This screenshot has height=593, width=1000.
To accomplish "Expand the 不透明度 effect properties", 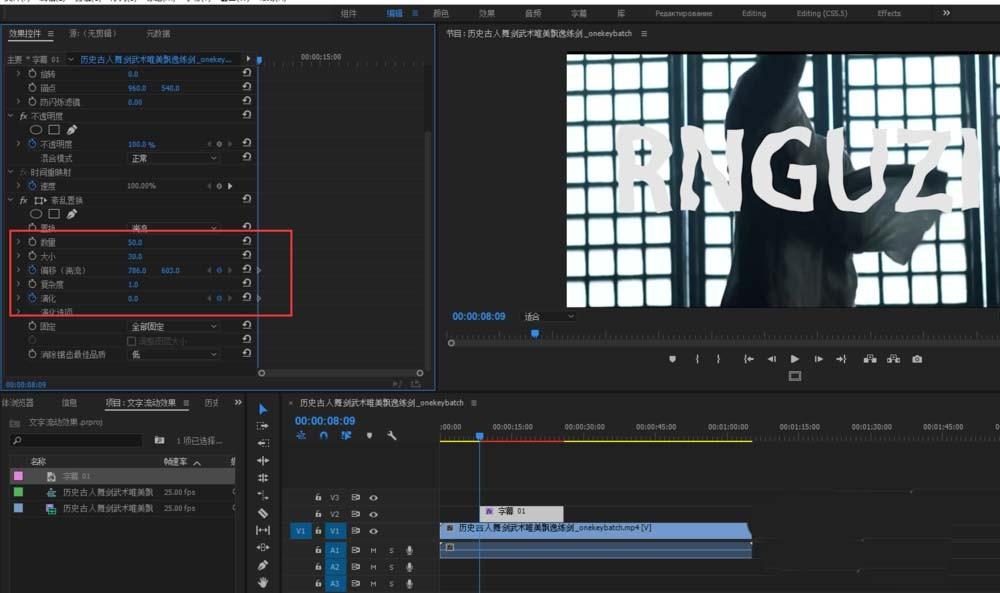I will [x=9, y=115].
